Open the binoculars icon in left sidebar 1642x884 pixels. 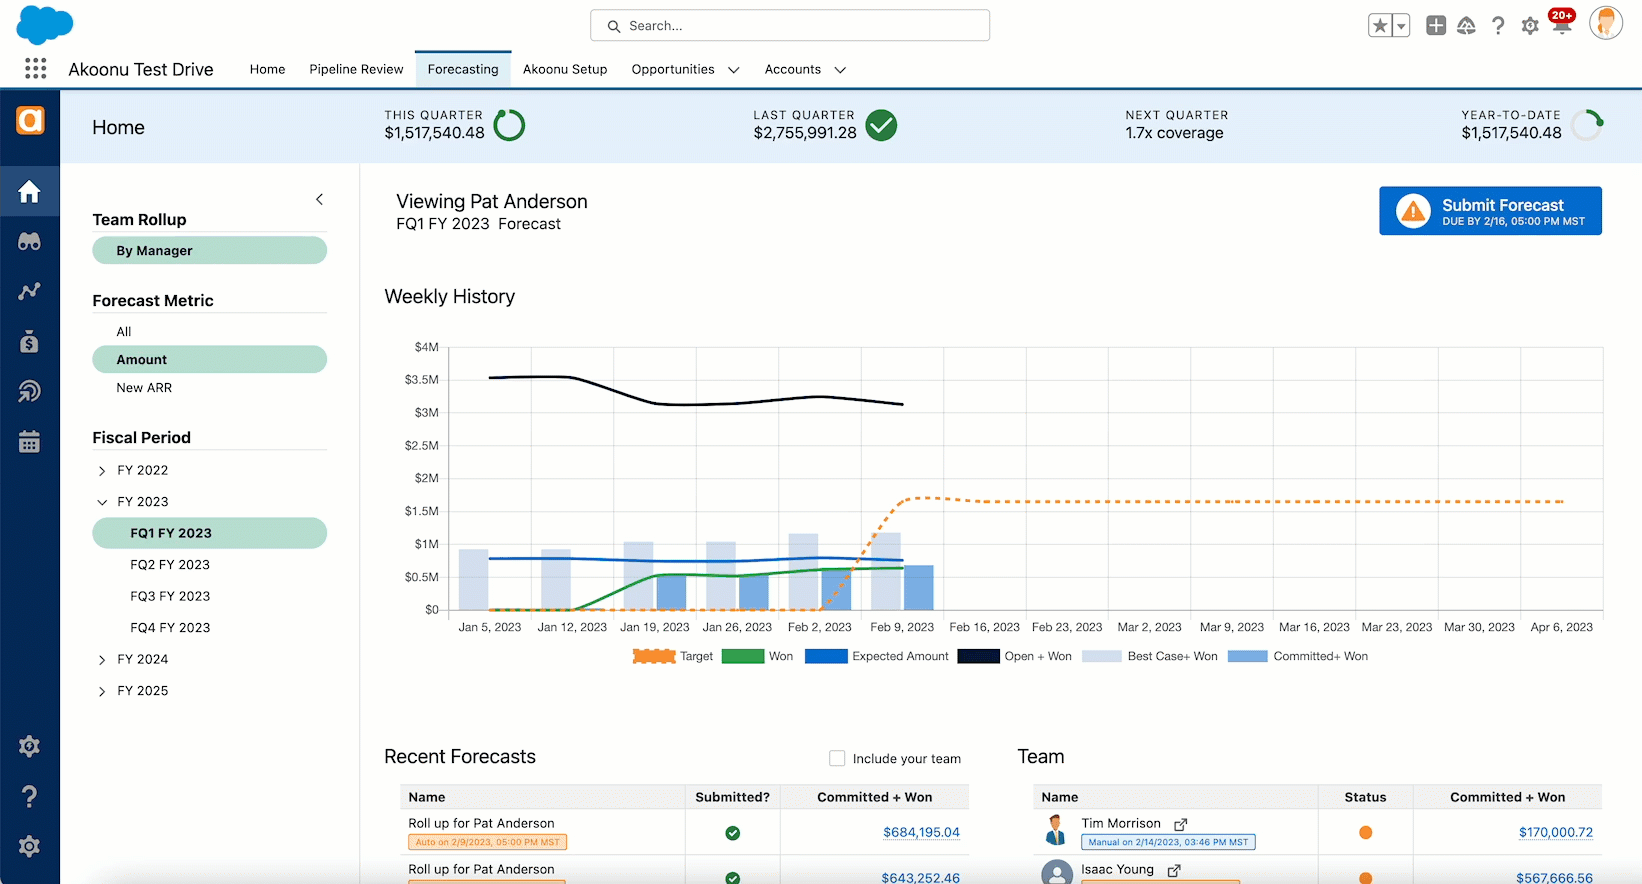pyautogui.click(x=29, y=241)
